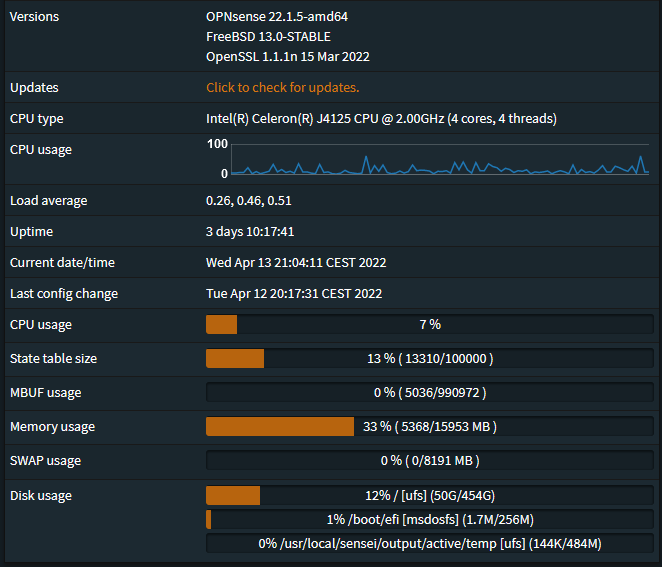
Task: Click the Disk usage row label
Action: coord(41,495)
